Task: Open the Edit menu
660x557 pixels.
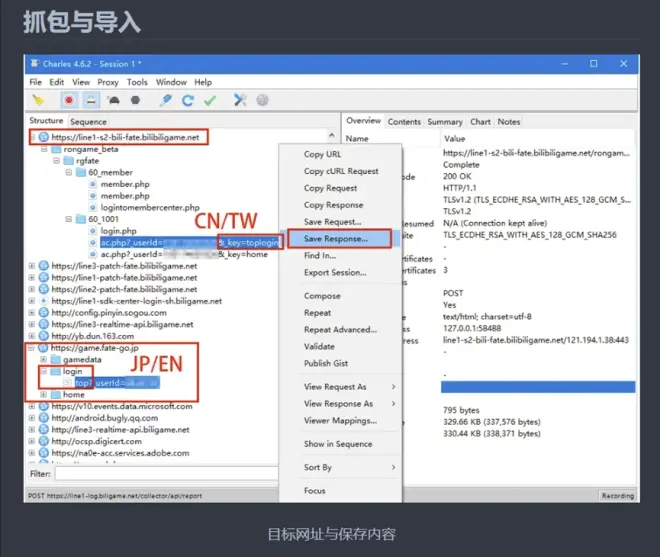Action: point(56,82)
